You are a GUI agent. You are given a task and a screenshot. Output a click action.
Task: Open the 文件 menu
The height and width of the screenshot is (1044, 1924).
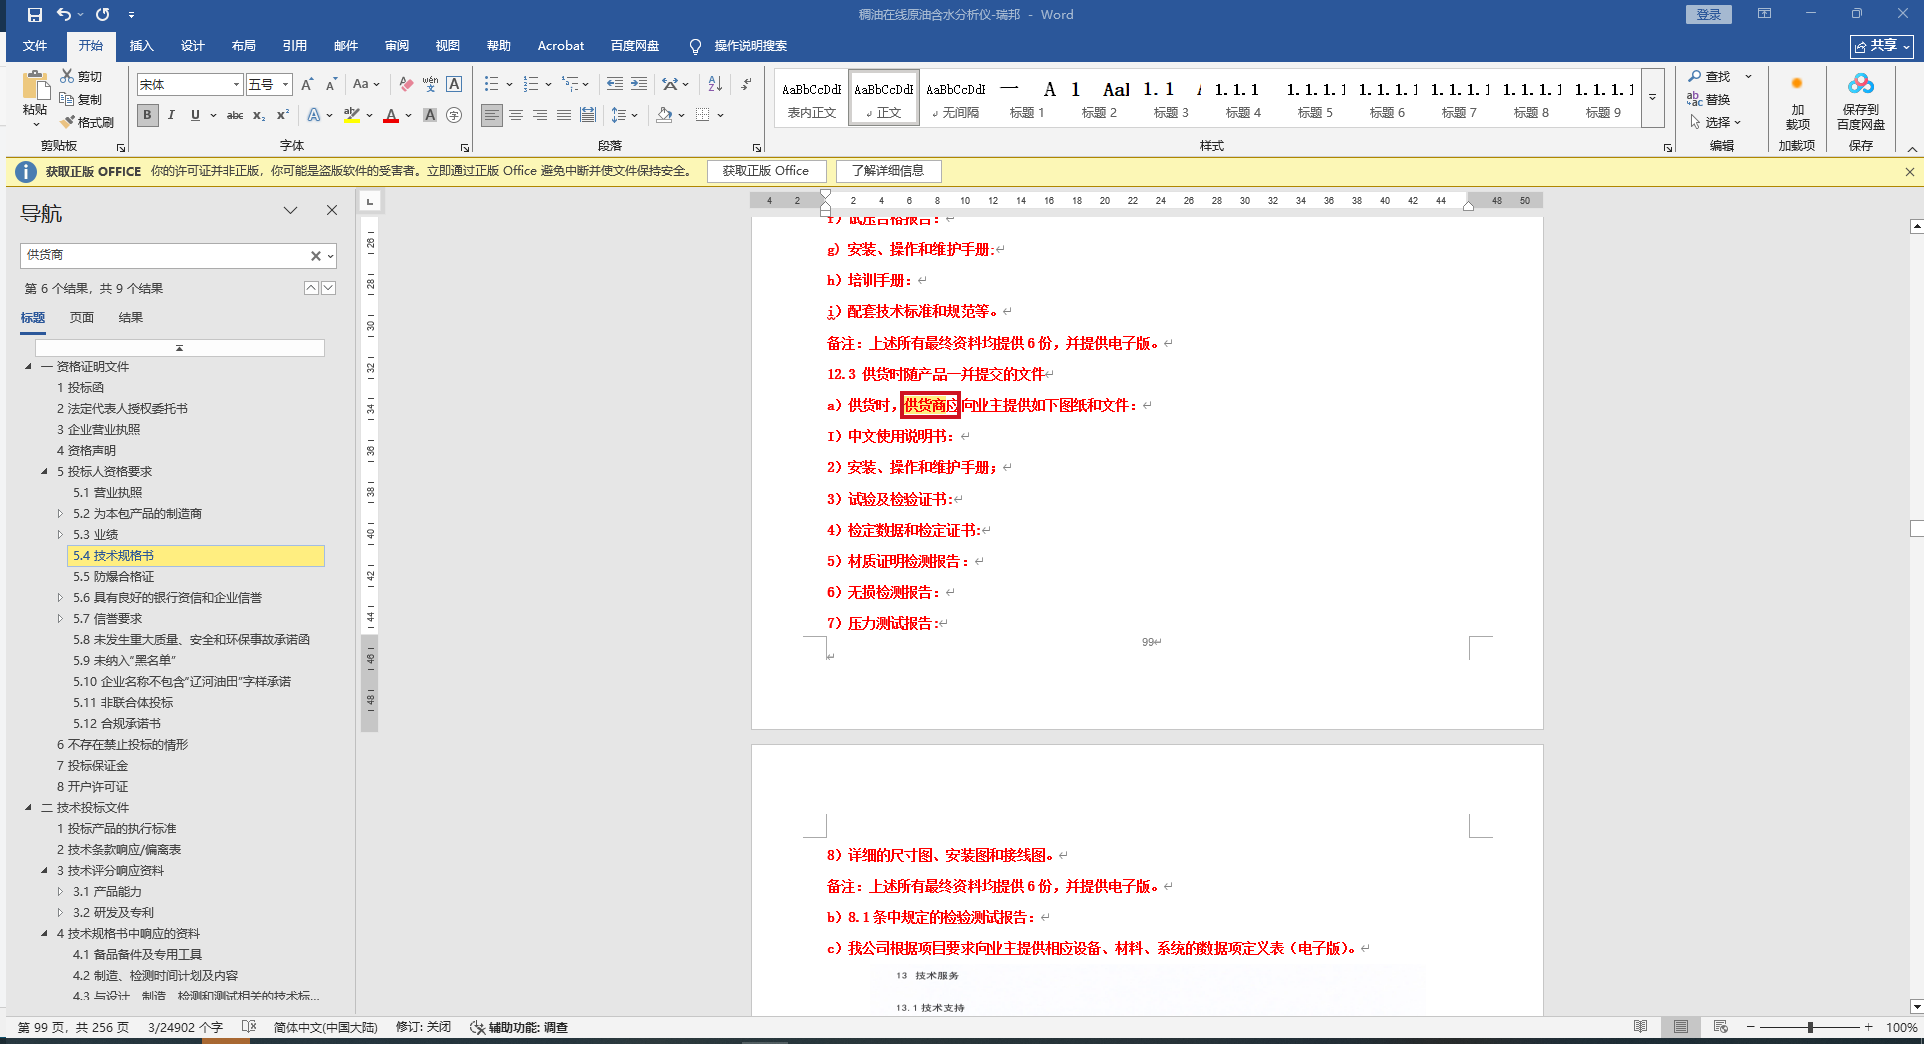tap(35, 46)
